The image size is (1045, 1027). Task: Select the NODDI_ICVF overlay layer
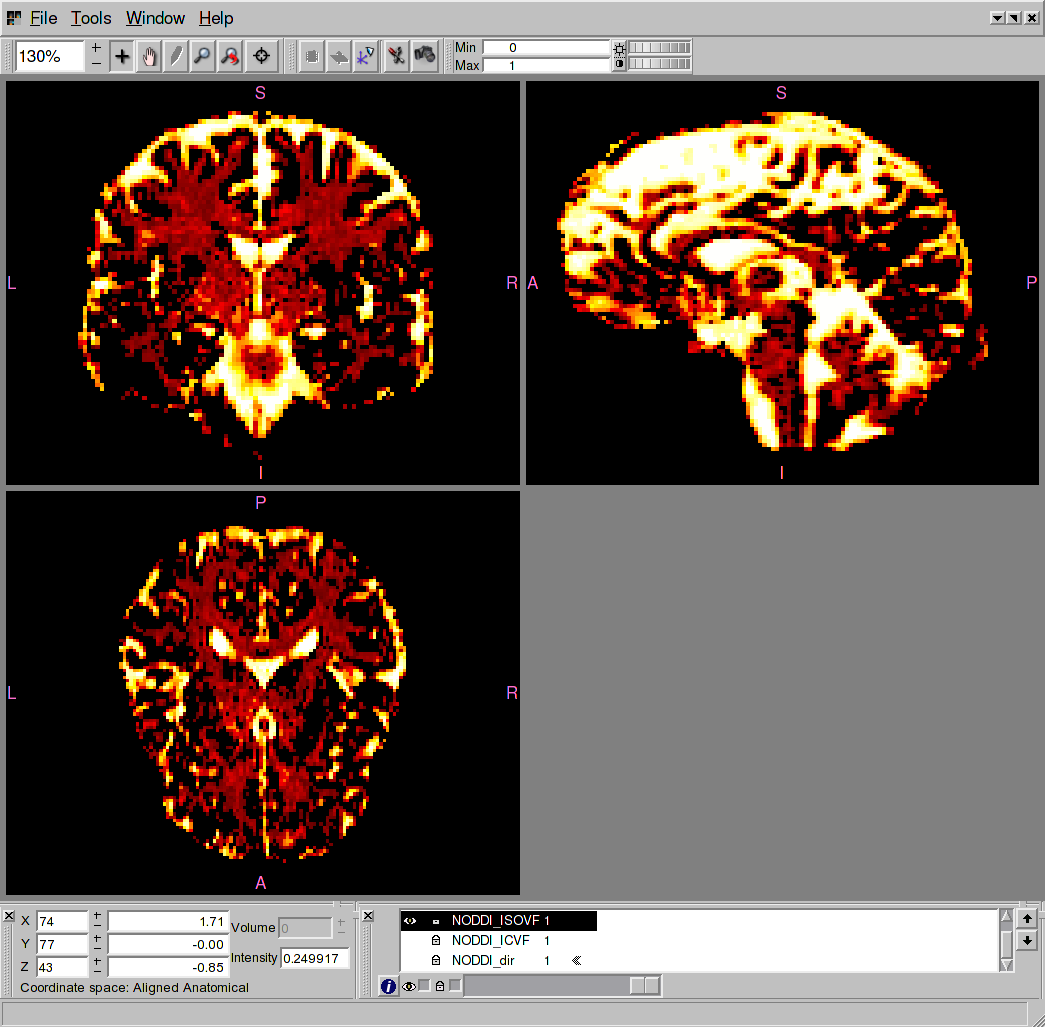[490, 940]
